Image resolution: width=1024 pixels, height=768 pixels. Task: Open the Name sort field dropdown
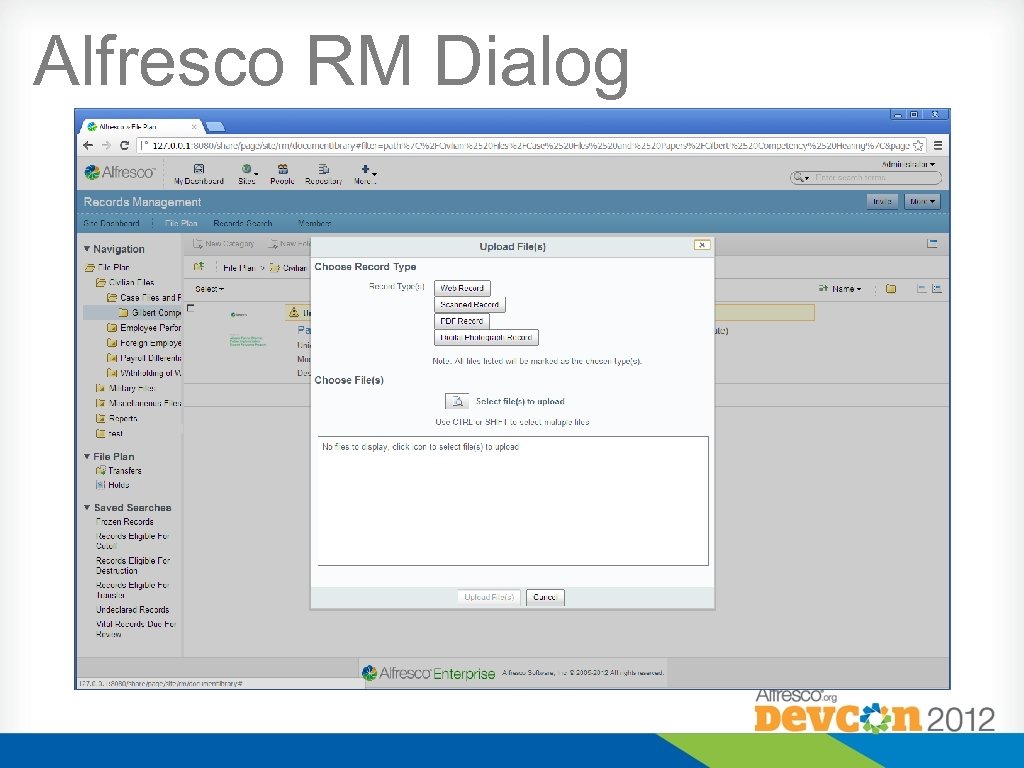(847, 289)
